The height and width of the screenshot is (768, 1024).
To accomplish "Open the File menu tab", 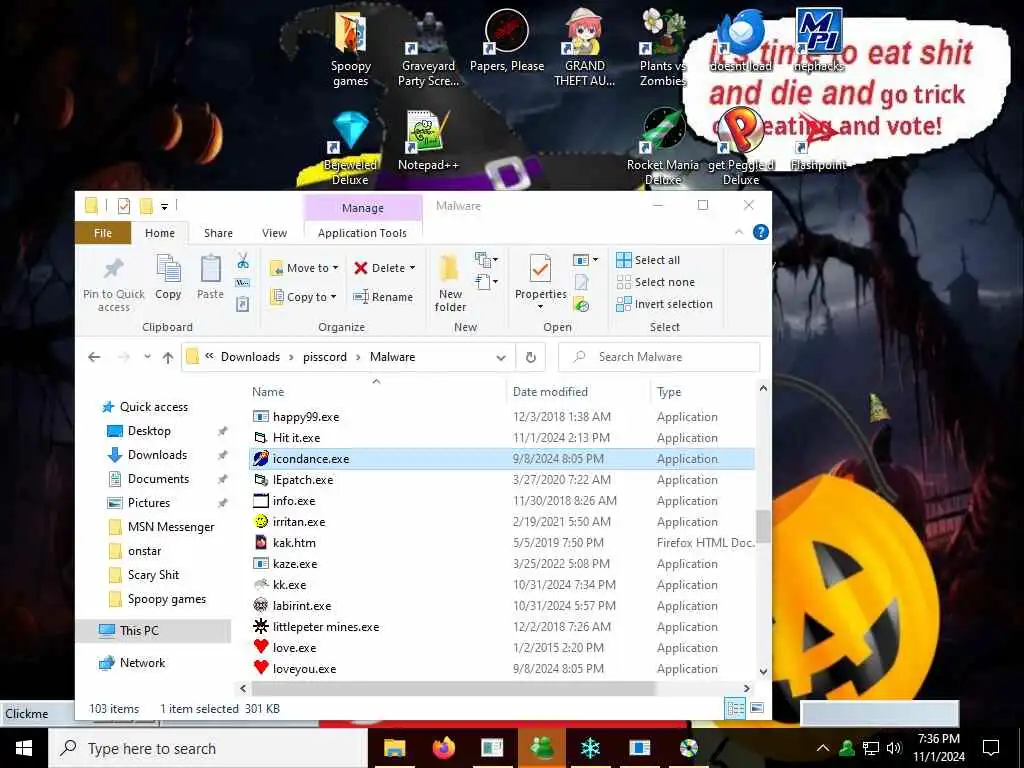I will (103, 233).
